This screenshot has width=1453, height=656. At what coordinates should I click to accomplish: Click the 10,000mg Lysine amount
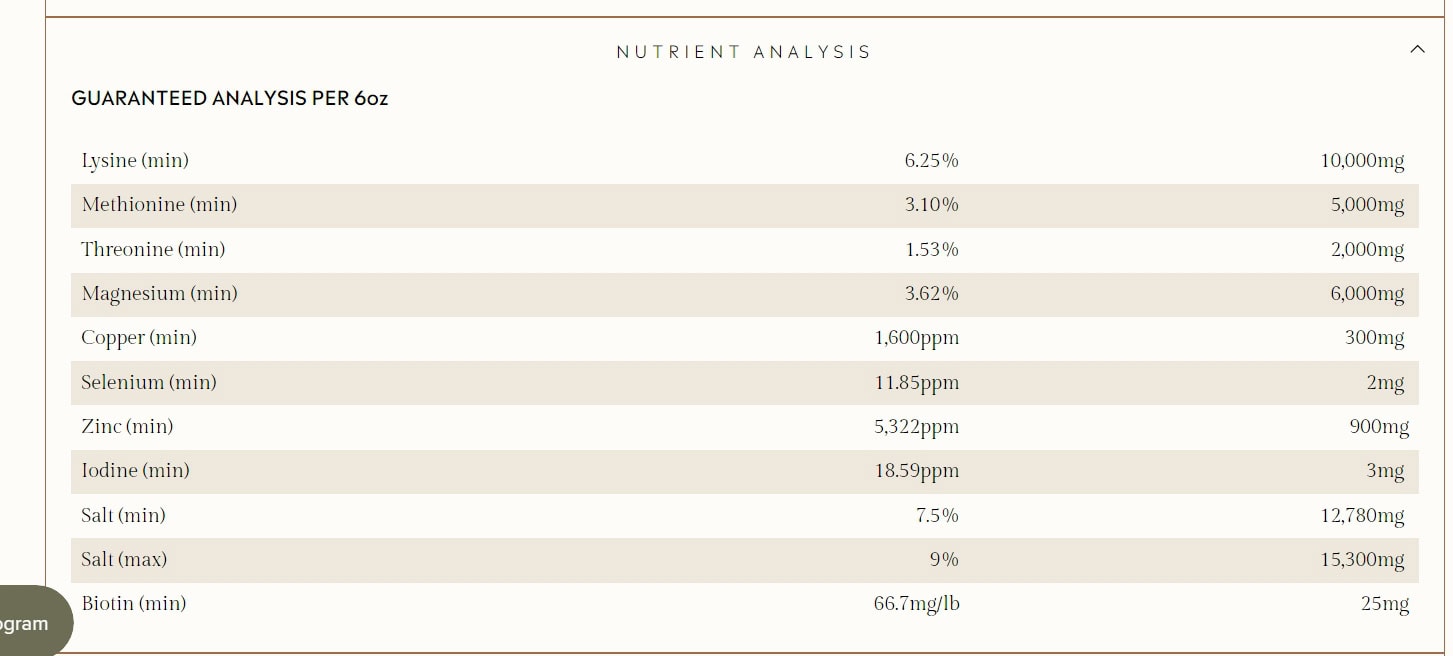pos(1362,160)
